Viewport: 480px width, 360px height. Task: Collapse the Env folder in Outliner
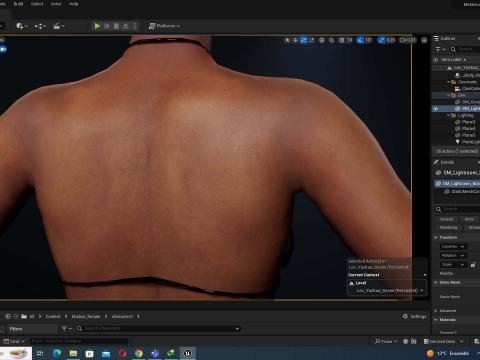click(448, 95)
